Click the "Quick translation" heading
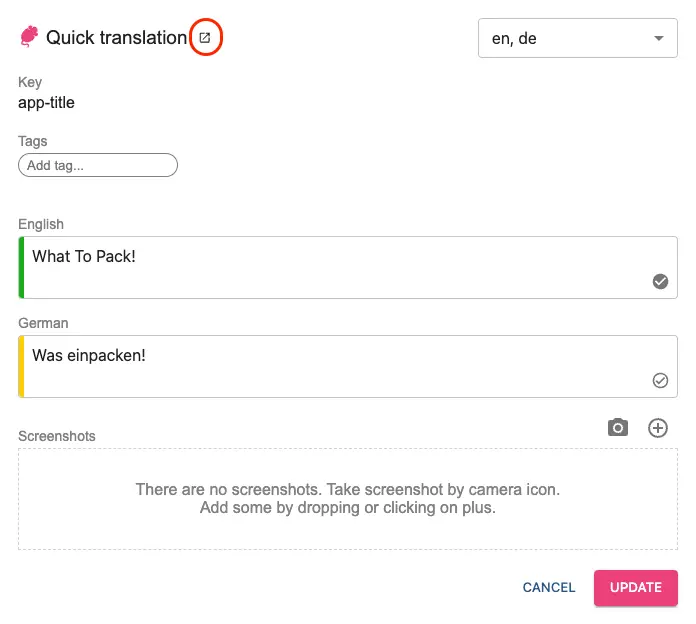This screenshot has width=696, height=624. pos(116,38)
